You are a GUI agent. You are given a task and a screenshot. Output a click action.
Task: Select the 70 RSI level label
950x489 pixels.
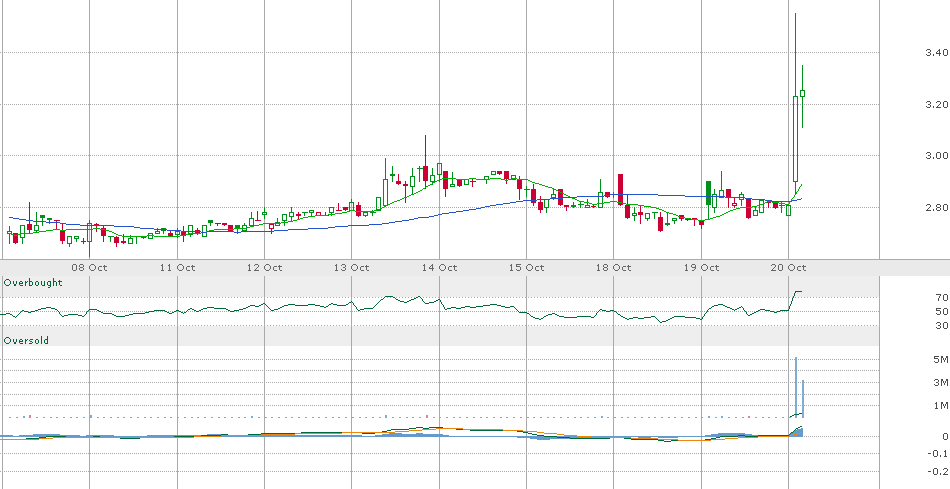pos(942,298)
